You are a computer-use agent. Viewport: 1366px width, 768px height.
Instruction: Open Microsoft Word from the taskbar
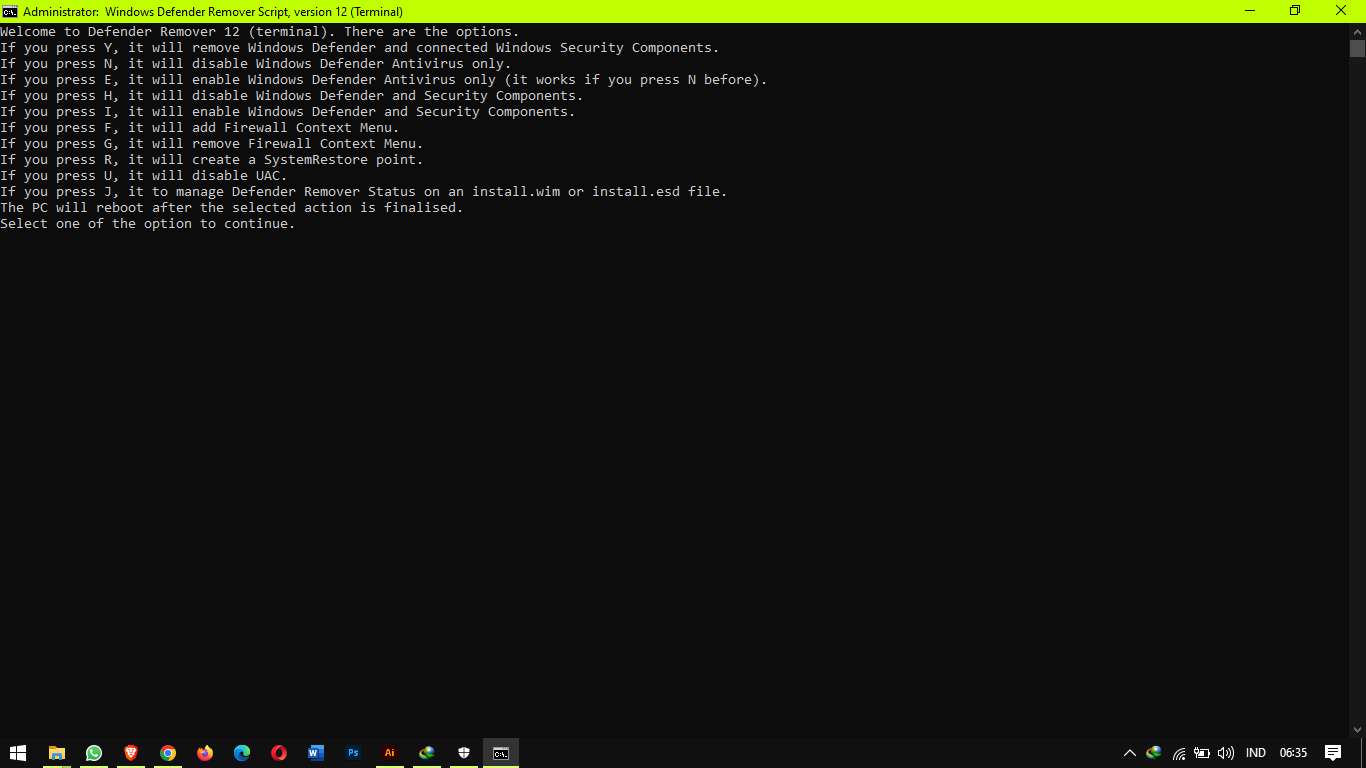(316, 753)
